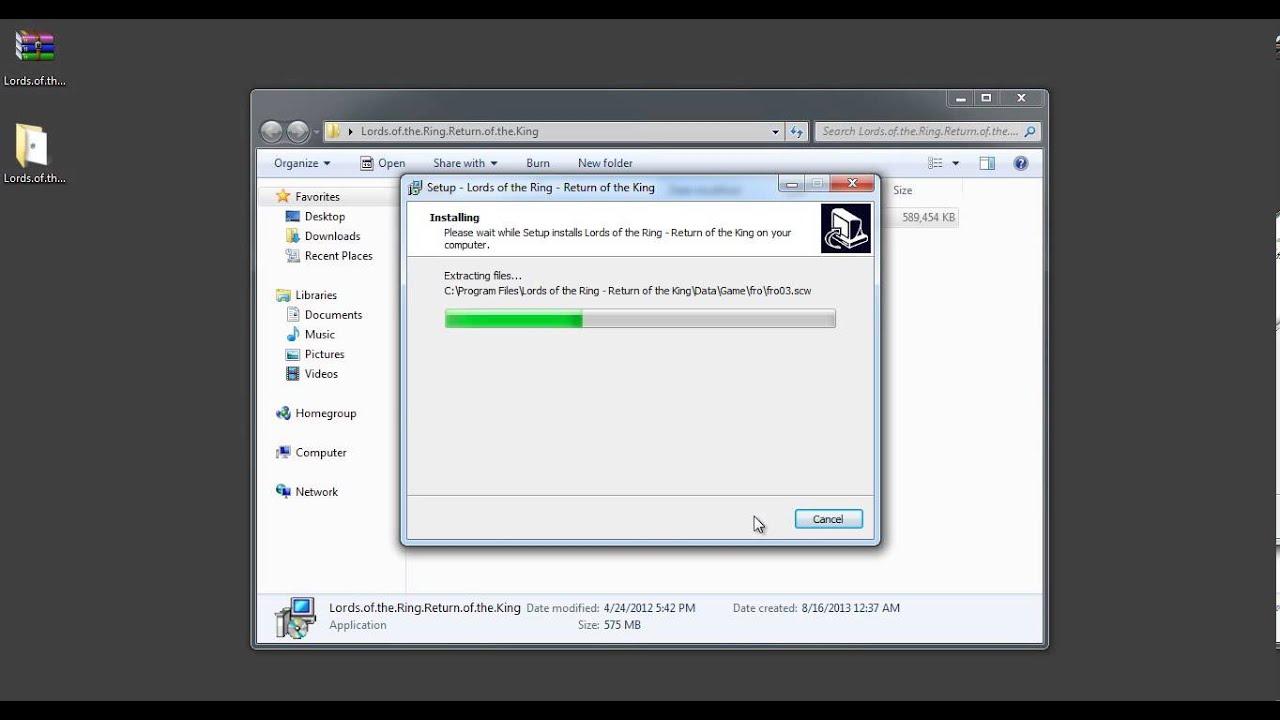Viewport: 1280px width, 720px height.
Task: Click the Lords.of.the.Ring.Return.of.the.King name in the details pane
Action: coord(425,608)
